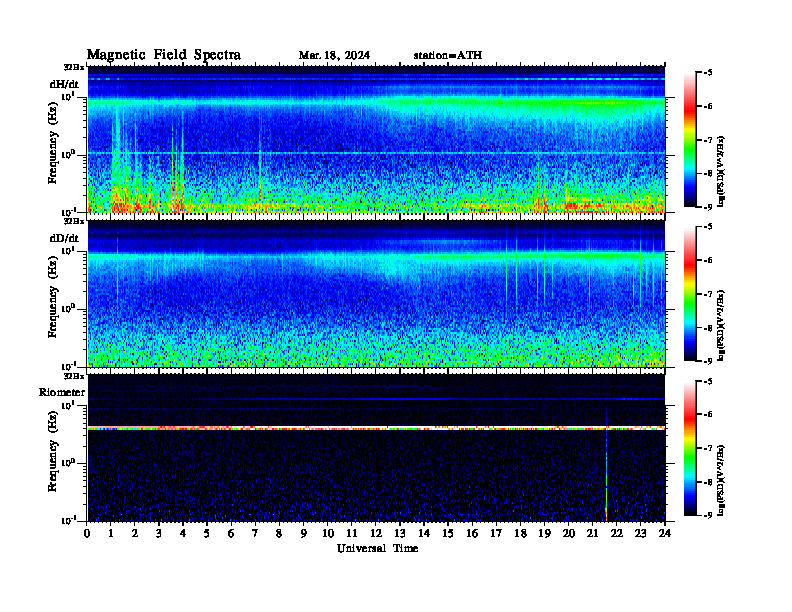The image size is (792, 612).
Task: Click hour "9" on Universal Time axis
Action: [x=304, y=533]
